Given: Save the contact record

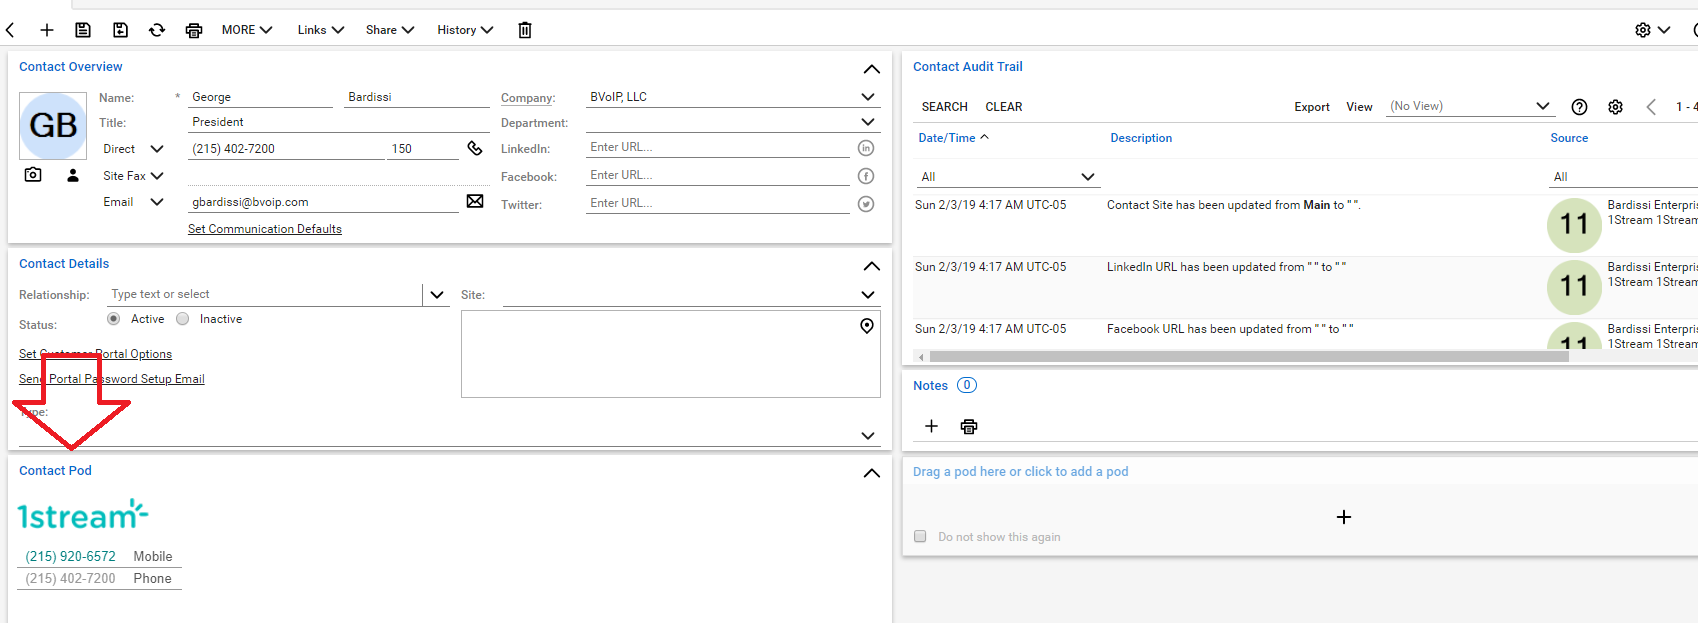Looking at the screenshot, I should (83, 30).
